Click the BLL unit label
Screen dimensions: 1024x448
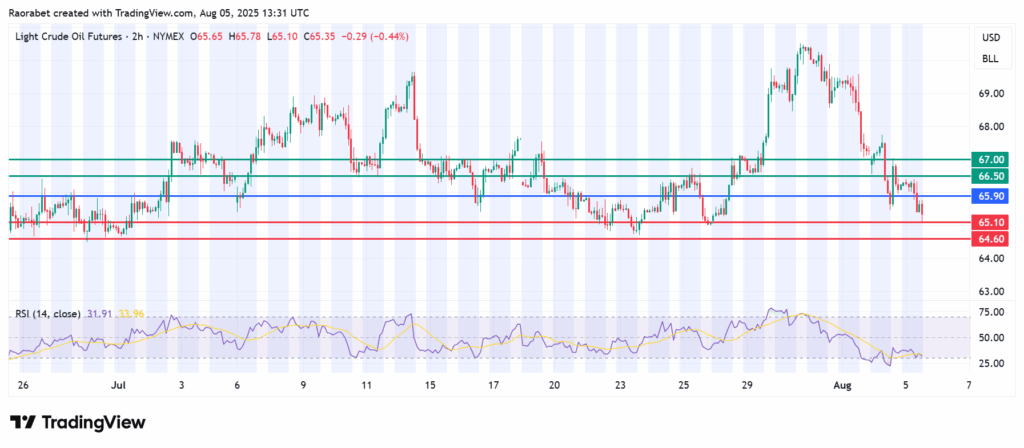pyautogui.click(x=990, y=60)
